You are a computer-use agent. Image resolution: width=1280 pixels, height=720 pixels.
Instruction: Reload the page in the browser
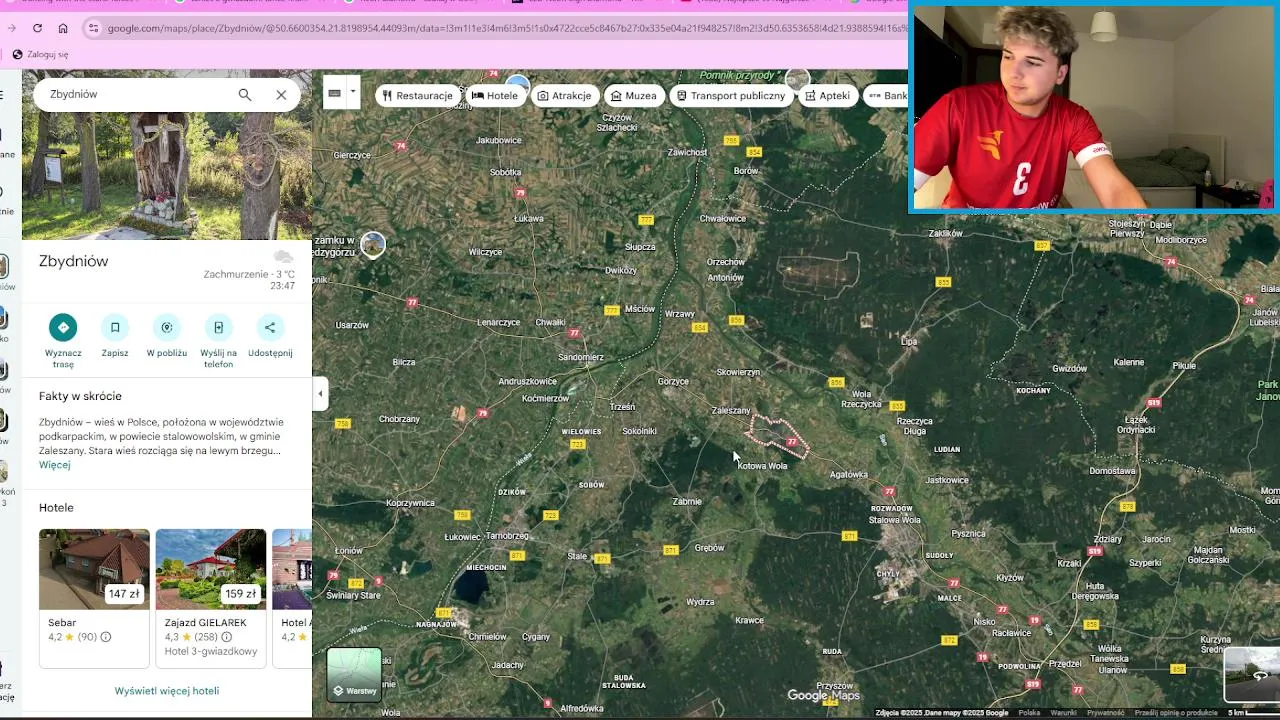click(x=37, y=28)
